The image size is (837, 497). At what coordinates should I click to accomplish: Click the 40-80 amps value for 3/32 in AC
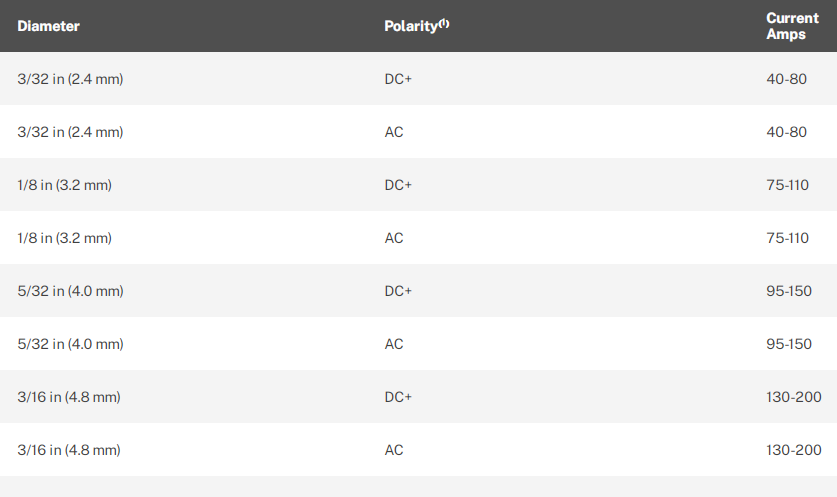coord(785,132)
